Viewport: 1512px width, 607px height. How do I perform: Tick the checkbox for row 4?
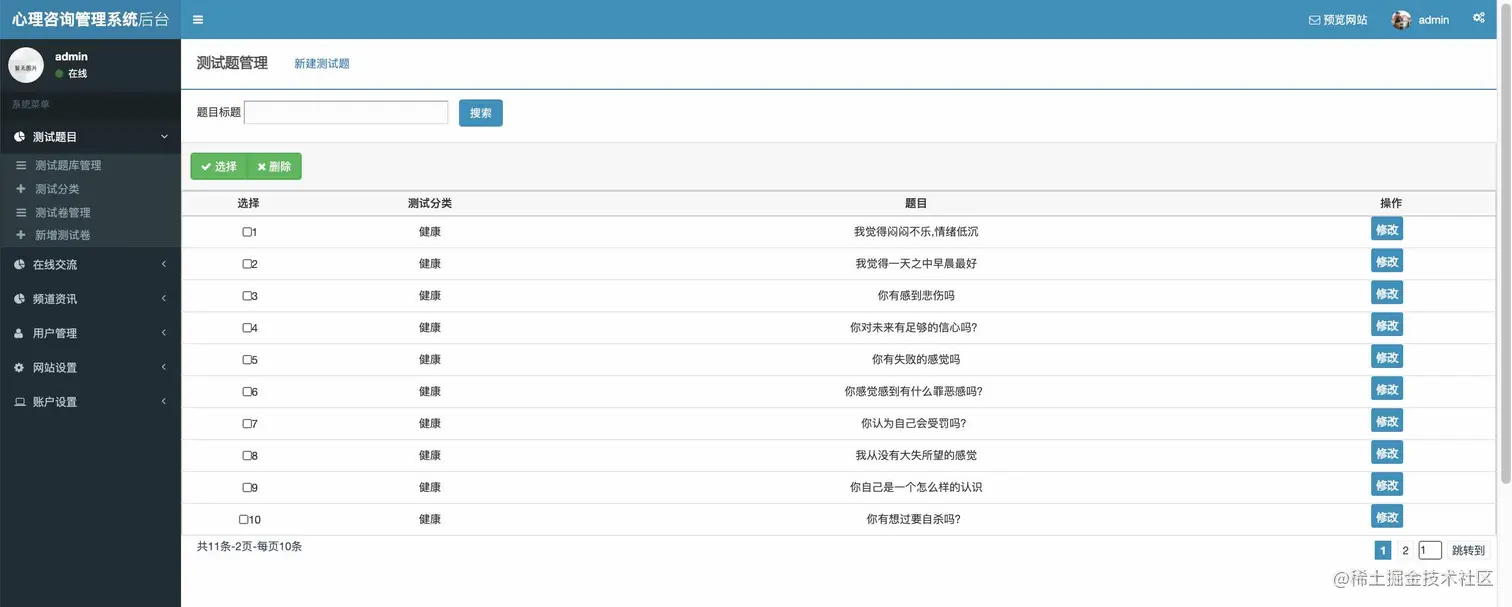(x=247, y=328)
